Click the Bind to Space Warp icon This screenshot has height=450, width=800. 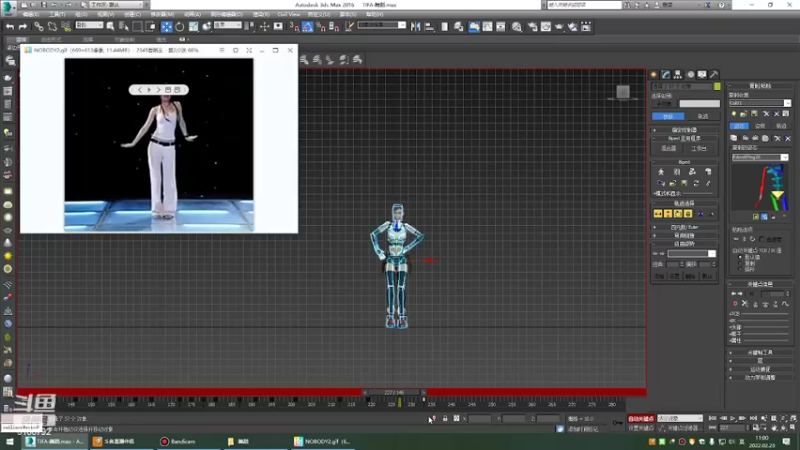click(x=66, y=27)
